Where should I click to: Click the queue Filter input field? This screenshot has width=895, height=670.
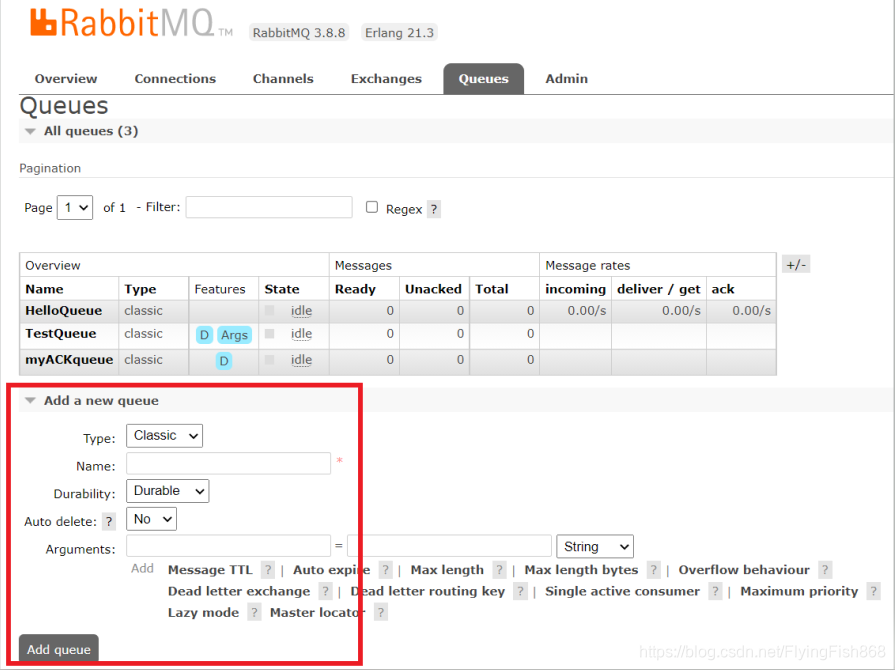tap(269, 207)
